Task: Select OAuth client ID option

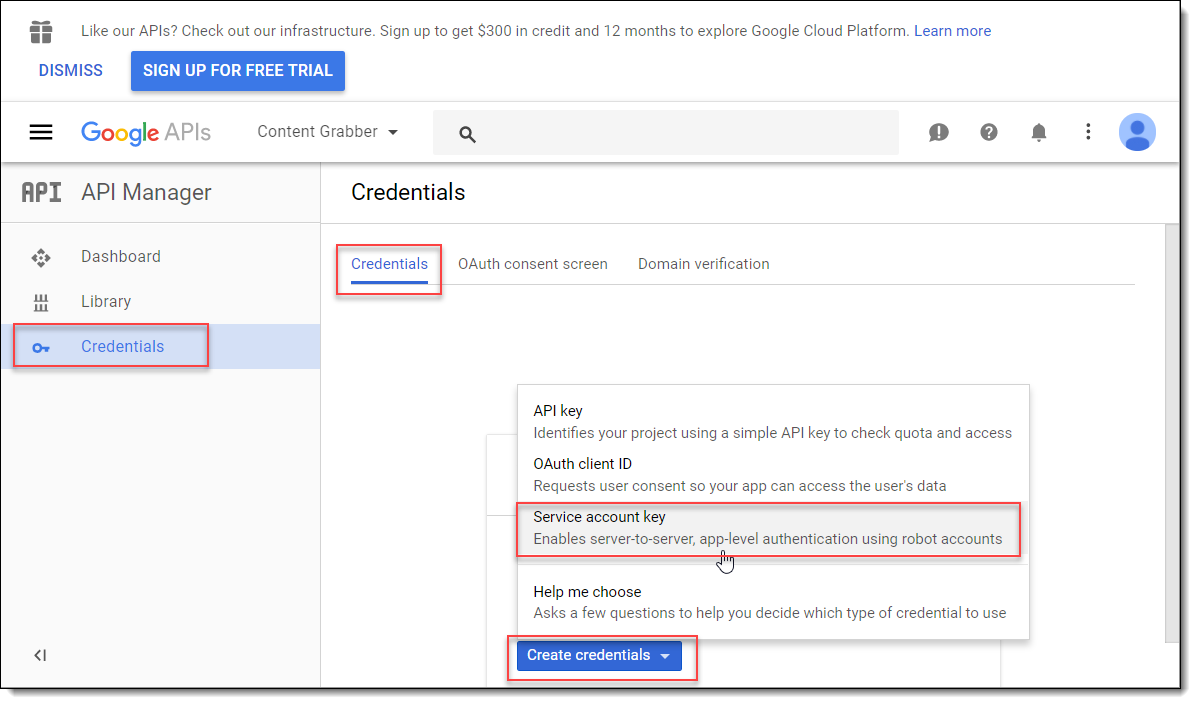Action: [773, 474]
